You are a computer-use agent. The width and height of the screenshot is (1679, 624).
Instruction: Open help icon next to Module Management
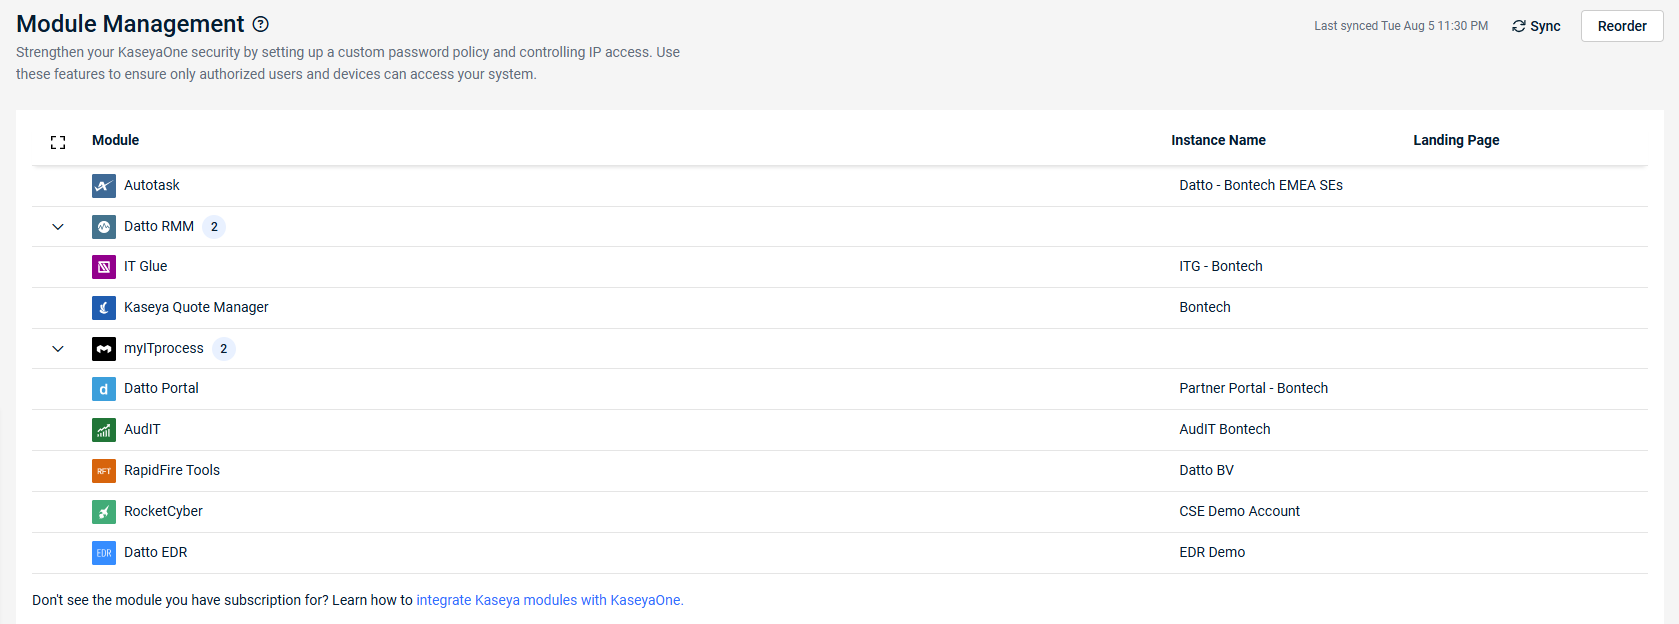(x=261, y=24)
